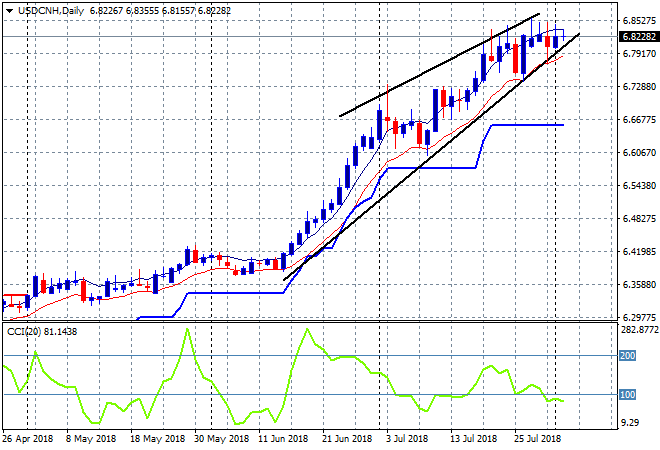Click the 6.79170 price axis label
This screenshot has height=450, width=660.
pos(639,53)
